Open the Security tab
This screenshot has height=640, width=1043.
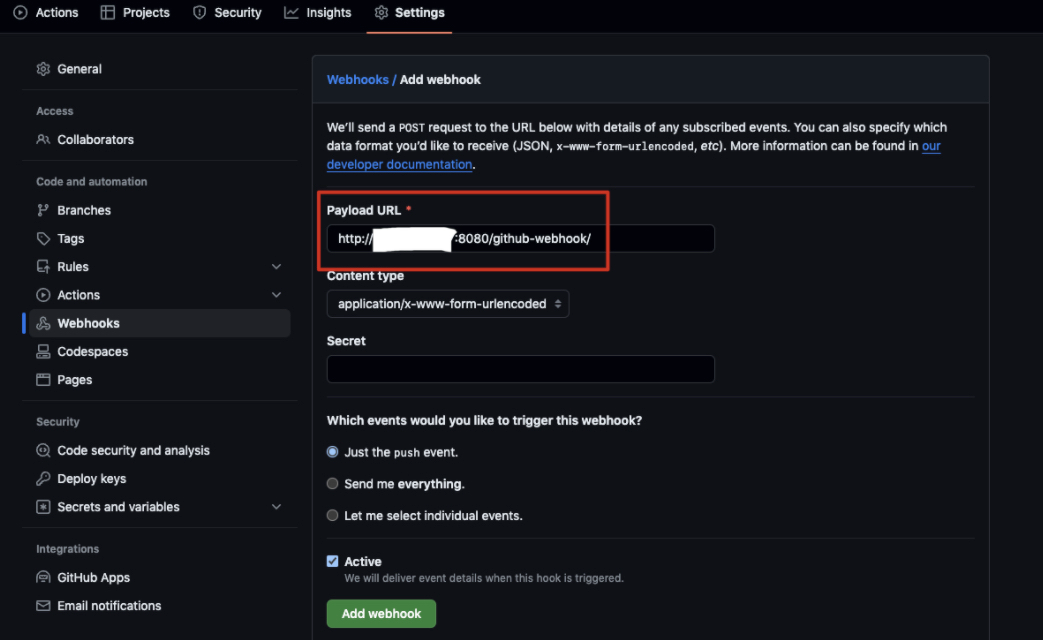[x=227, y=13]
